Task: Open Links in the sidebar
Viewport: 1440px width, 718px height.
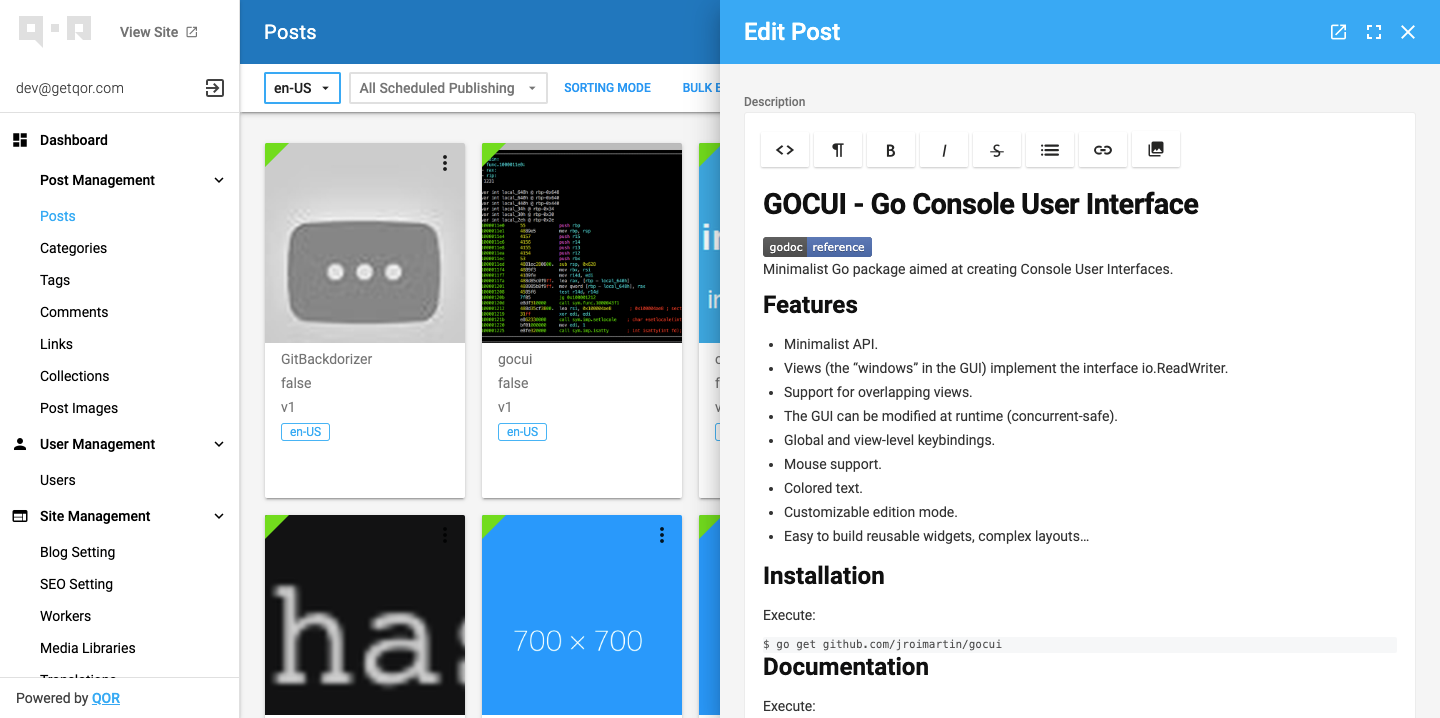Action: coord(56,344)
